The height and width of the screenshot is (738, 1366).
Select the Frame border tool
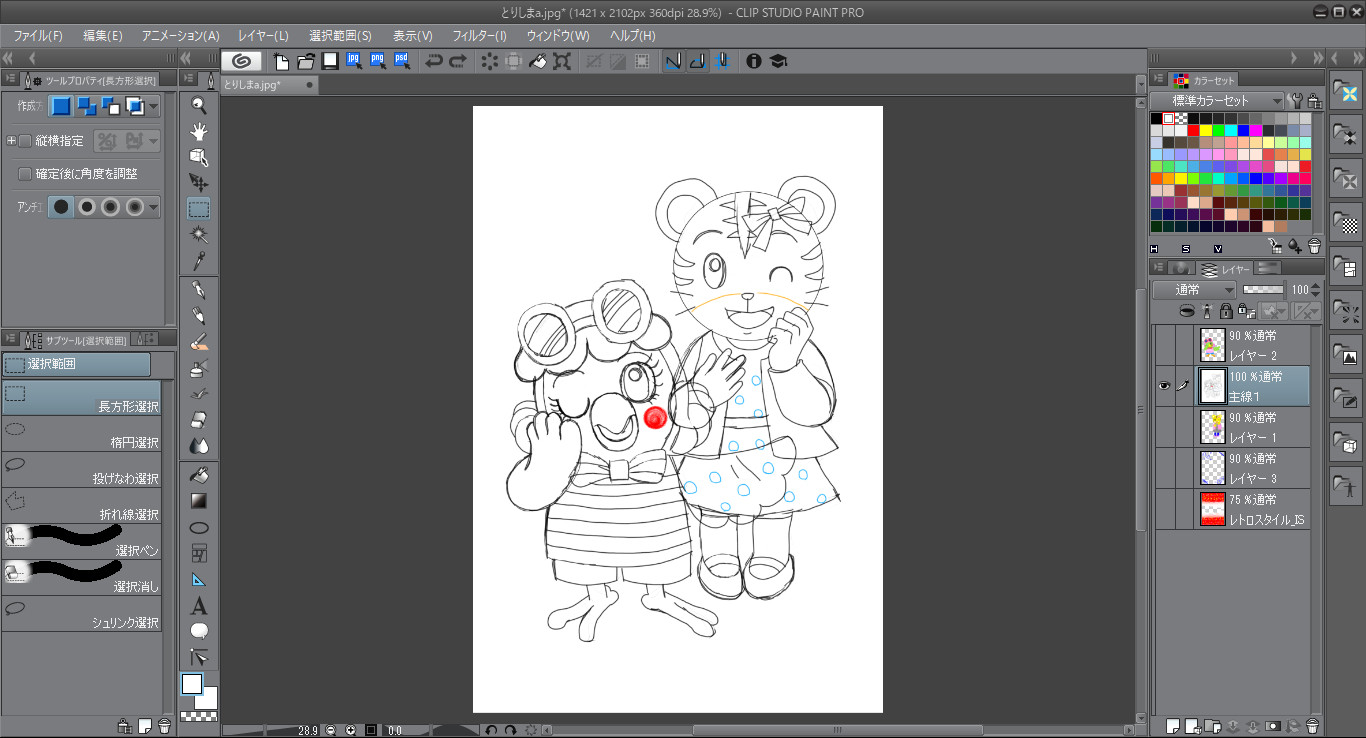[199, 553]
